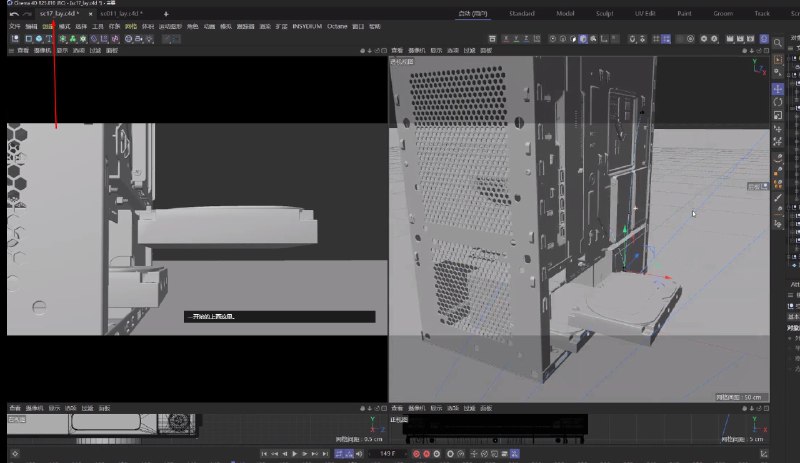Close the sc17_lay.c4d tab
Image resolution: width=800 pixels, height=463 pixels.
tap(91, 14)
